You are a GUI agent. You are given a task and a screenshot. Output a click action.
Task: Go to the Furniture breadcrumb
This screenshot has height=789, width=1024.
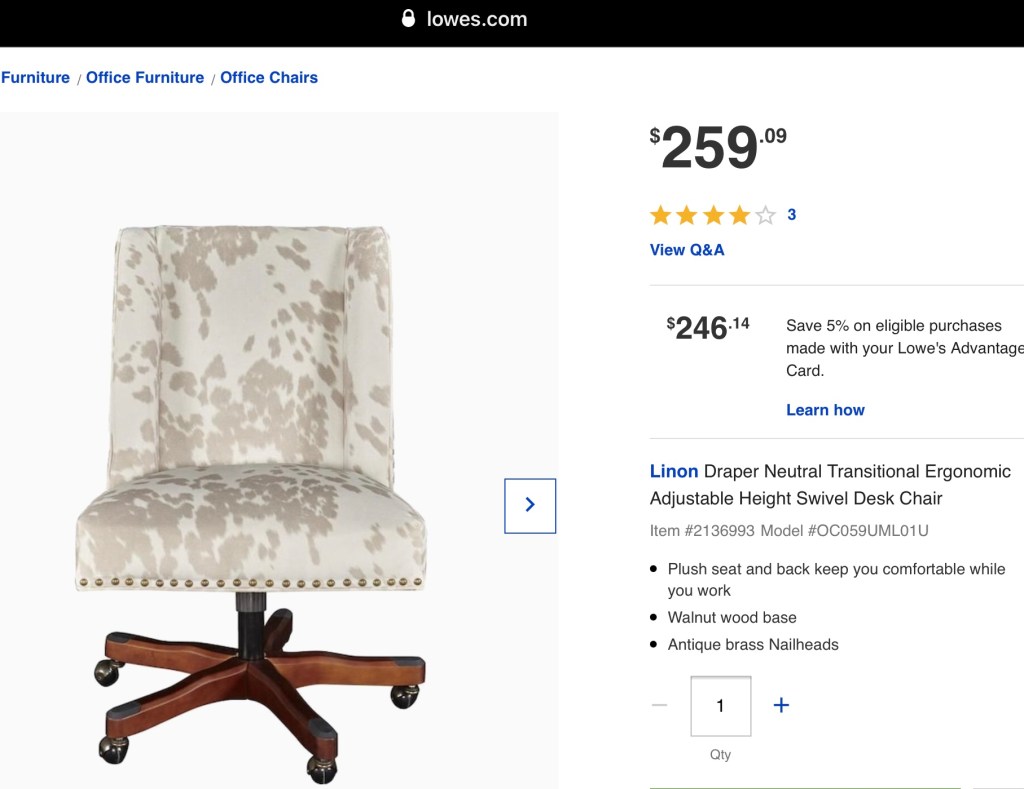pos(36,77)
